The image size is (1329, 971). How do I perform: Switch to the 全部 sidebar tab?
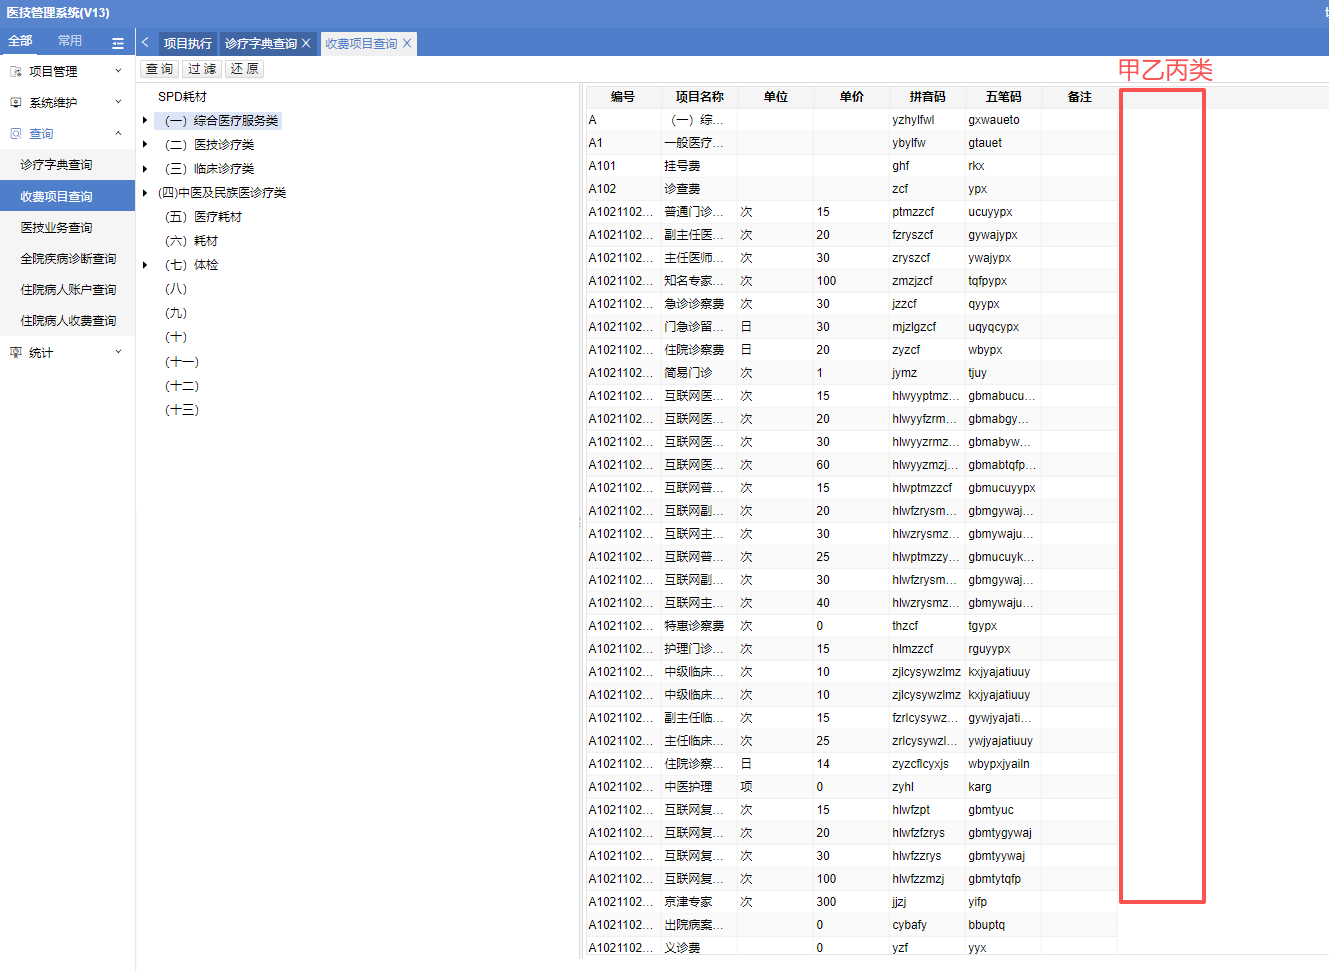[20, 41]
